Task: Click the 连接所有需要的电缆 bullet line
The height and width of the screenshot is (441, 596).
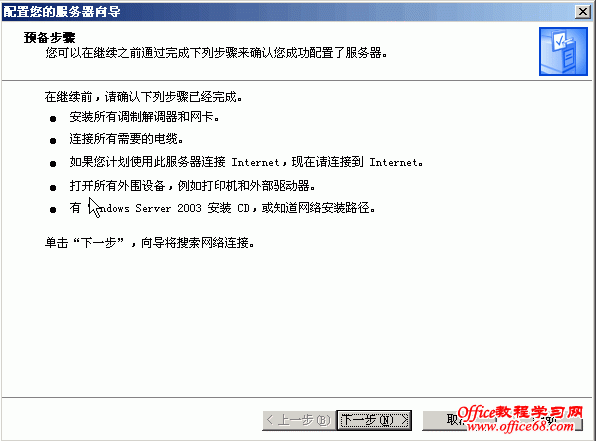Action: pos(126,139)
